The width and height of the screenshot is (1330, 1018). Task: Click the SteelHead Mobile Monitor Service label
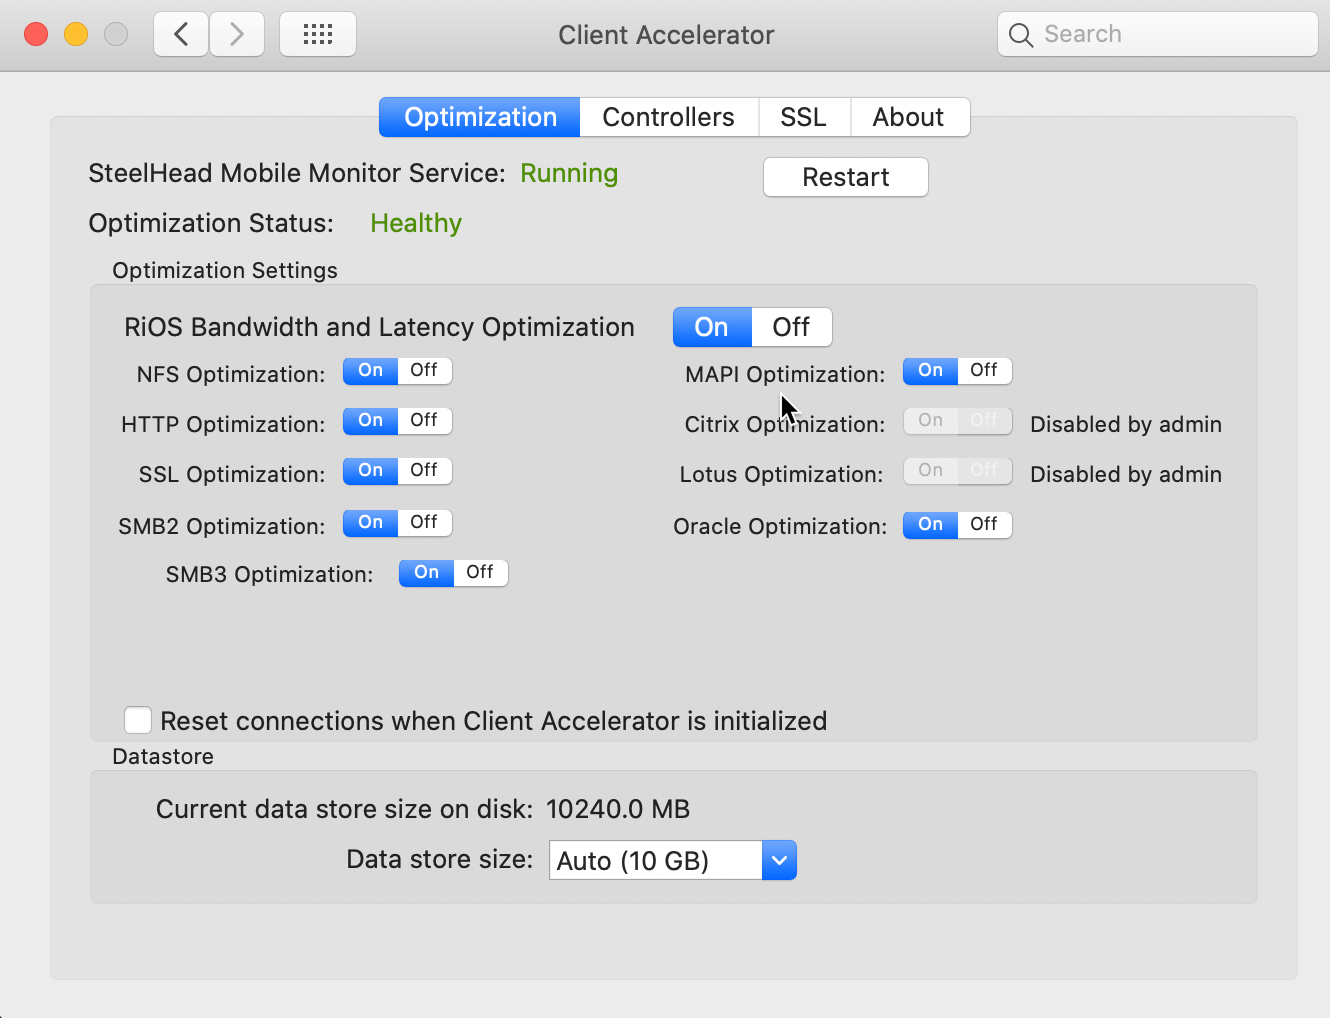(x=297, y=173)
